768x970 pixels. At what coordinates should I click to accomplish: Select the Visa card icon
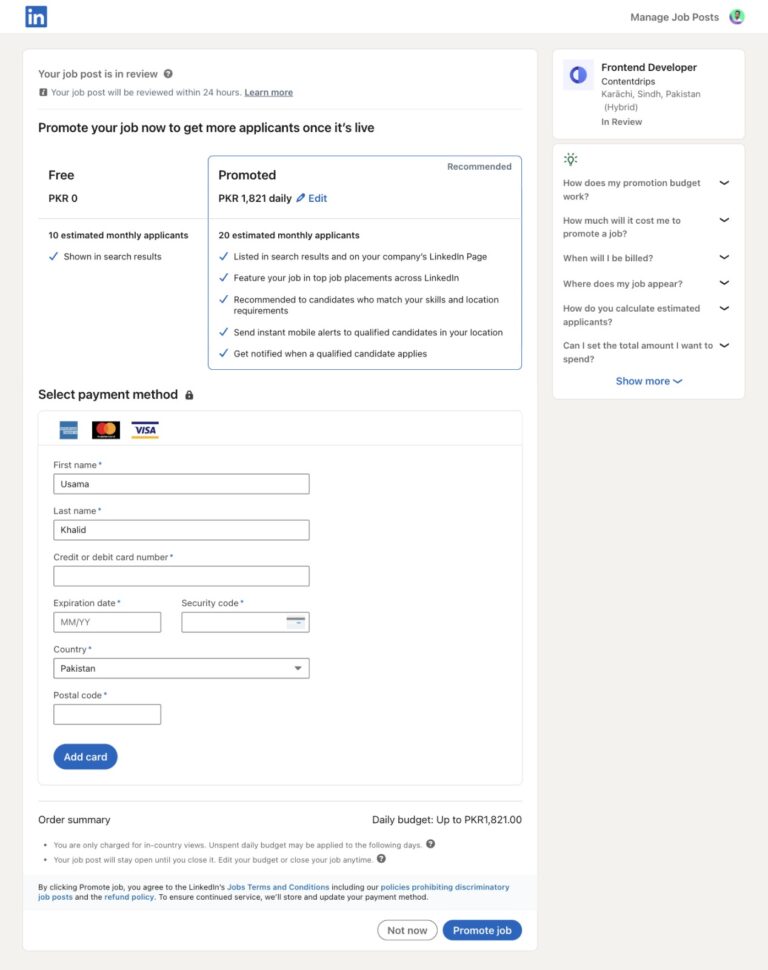click(x=144, y=430)
